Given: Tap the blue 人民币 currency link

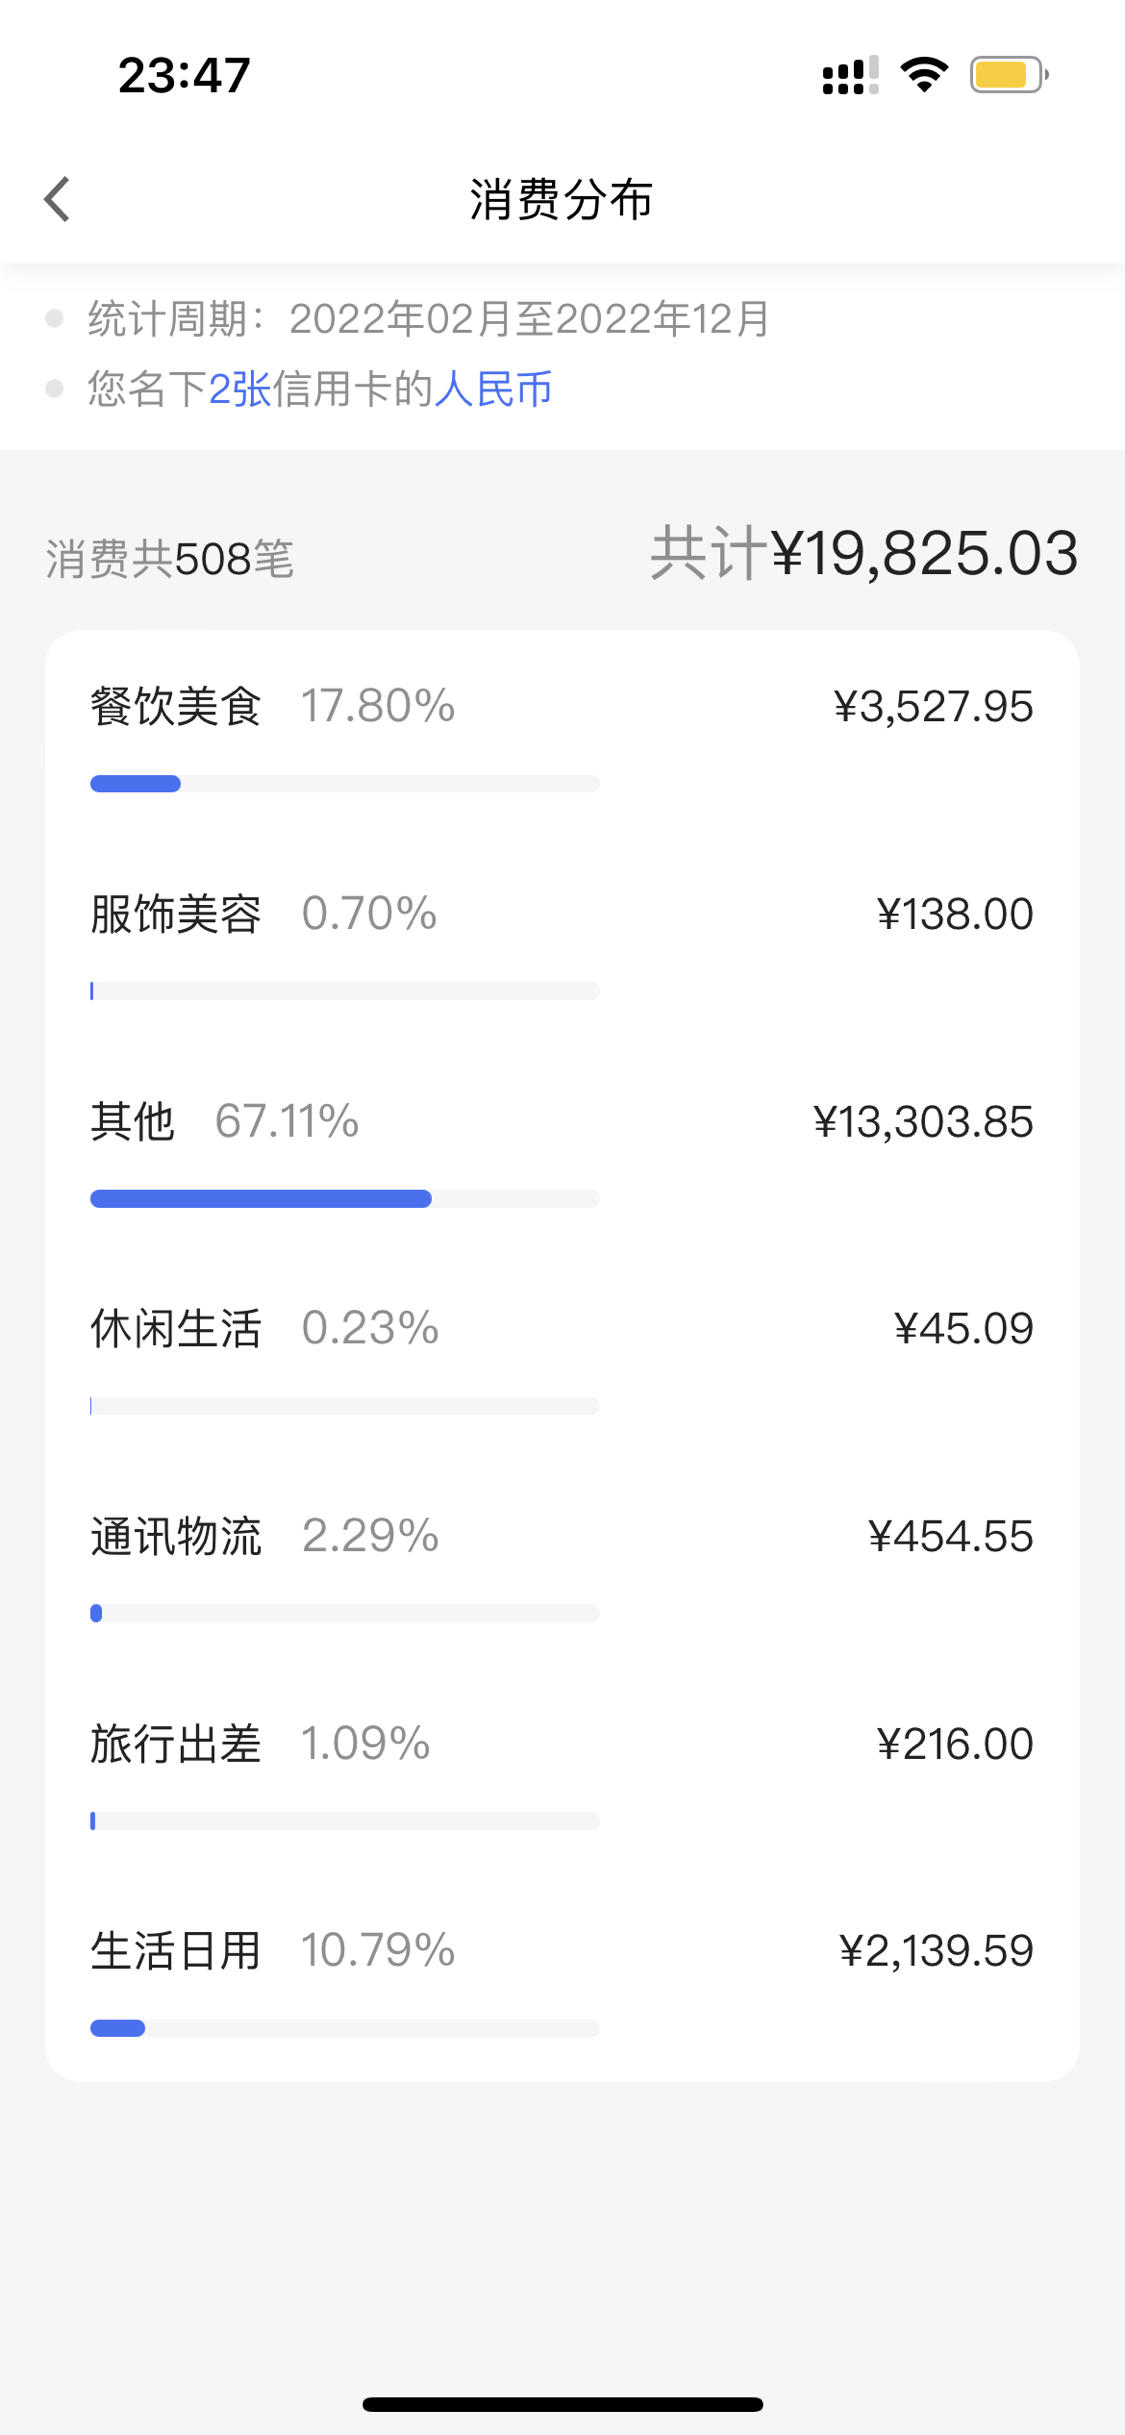Looking at the screenshot, I should coord(493,389).
